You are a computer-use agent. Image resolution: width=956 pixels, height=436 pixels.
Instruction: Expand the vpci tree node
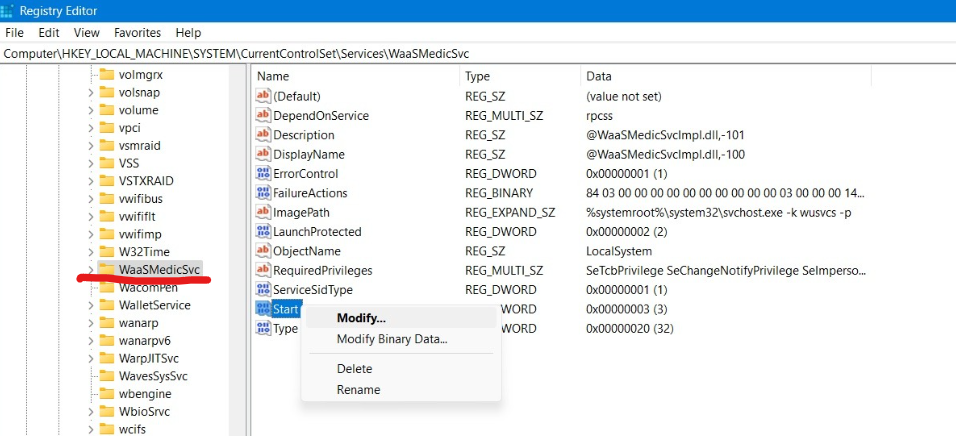tap(90, 128)
